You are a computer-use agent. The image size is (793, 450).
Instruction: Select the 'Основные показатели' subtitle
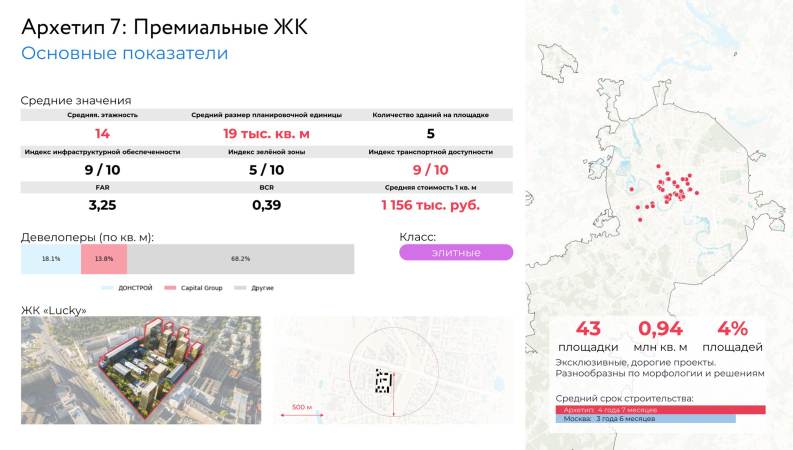pyautogui.click(x=124, y=53)
